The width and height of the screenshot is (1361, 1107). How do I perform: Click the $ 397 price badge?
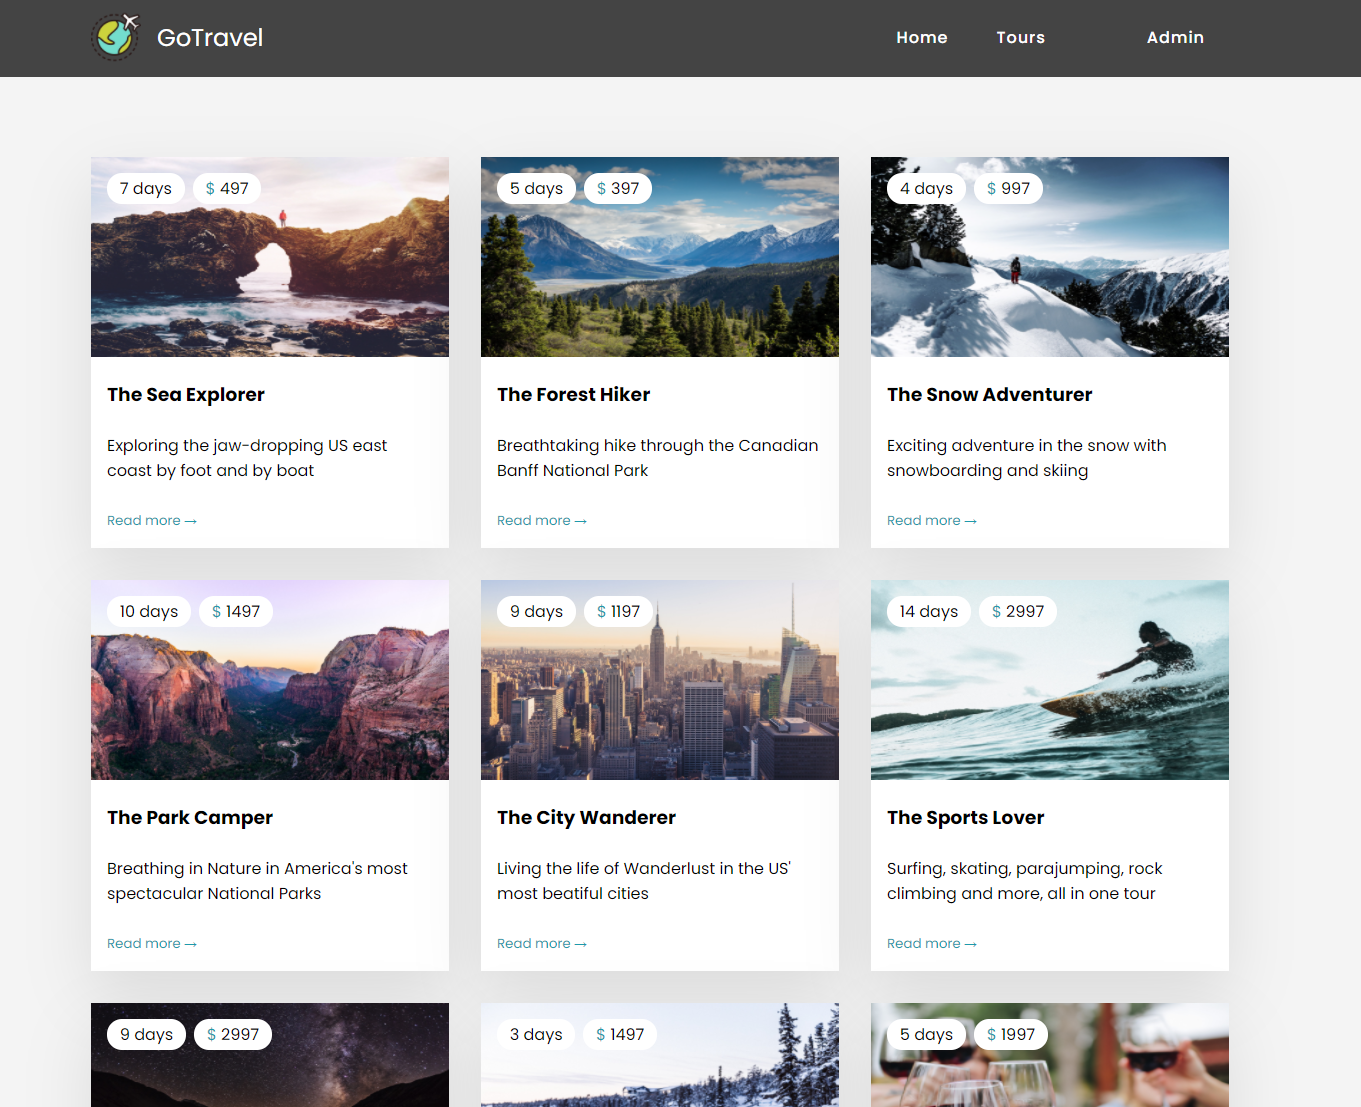click(x=618, y=188)
